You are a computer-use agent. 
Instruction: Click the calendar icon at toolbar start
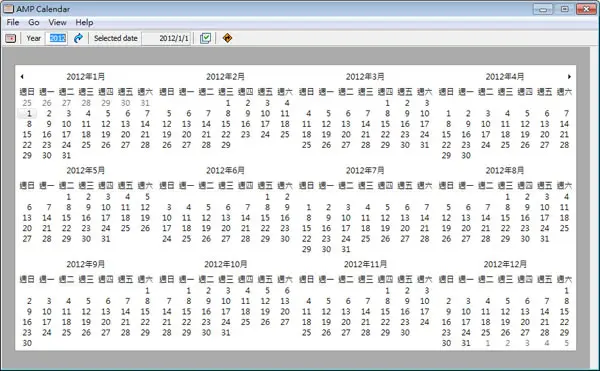(10, 38)
